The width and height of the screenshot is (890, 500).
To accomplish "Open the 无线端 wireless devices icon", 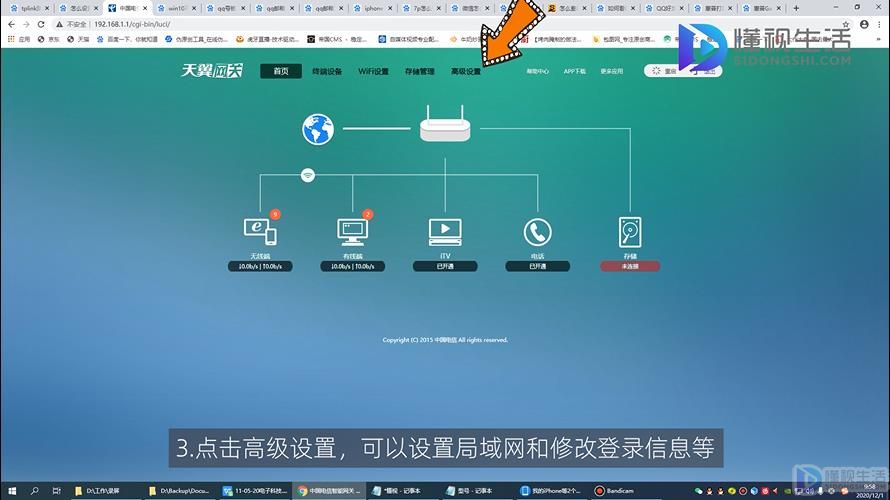I will point(260,232).
